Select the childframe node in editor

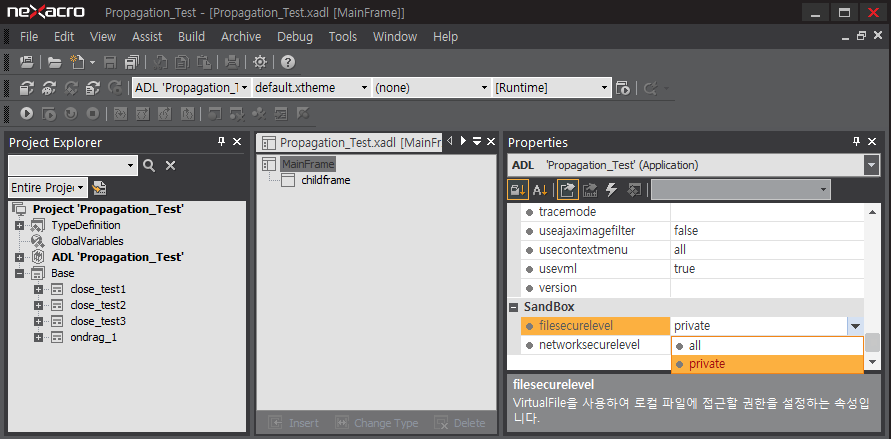point(326,181)
